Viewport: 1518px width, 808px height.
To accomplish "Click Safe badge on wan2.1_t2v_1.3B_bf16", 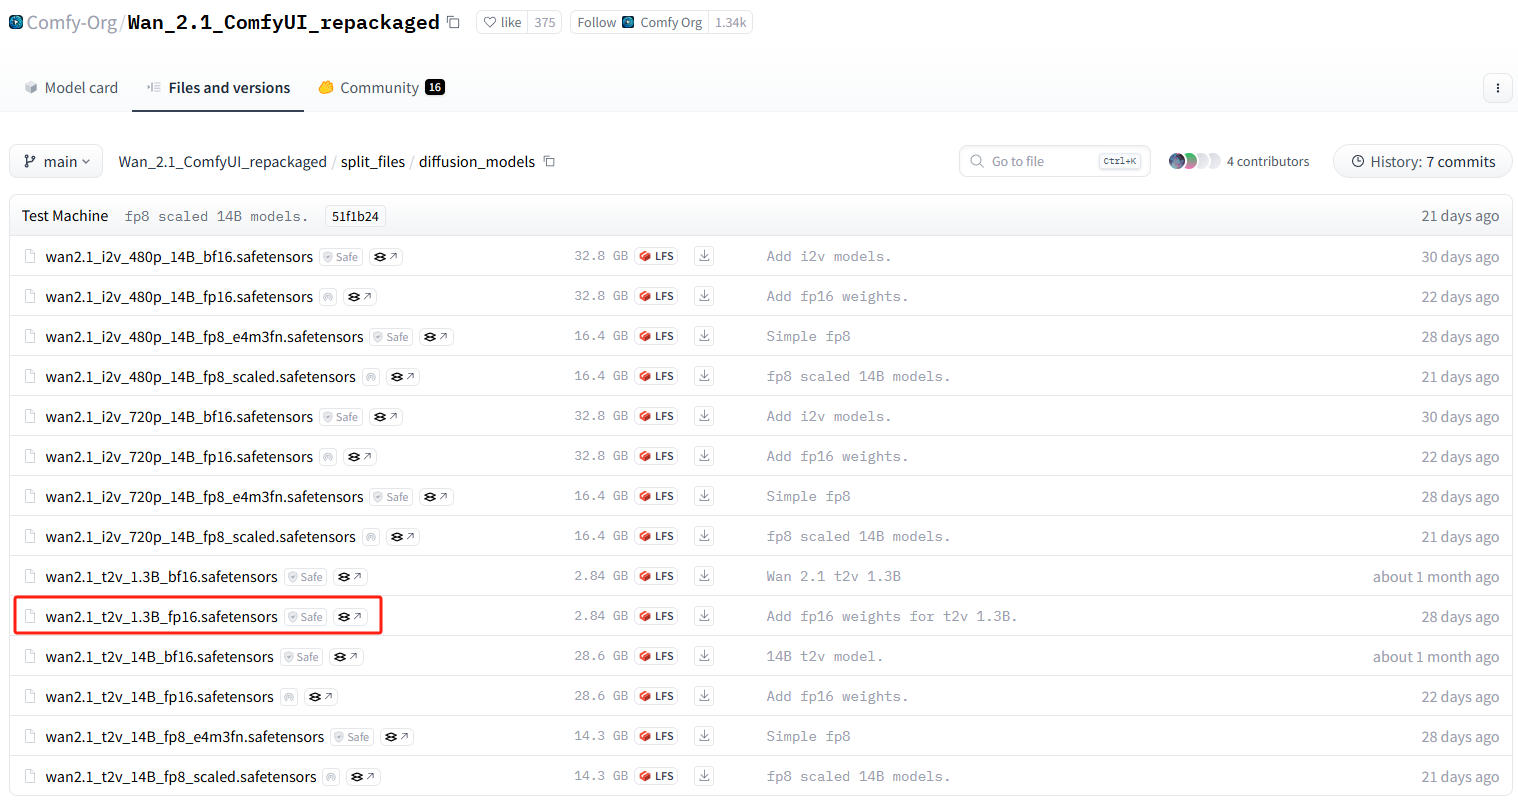I will coord(306,577).
